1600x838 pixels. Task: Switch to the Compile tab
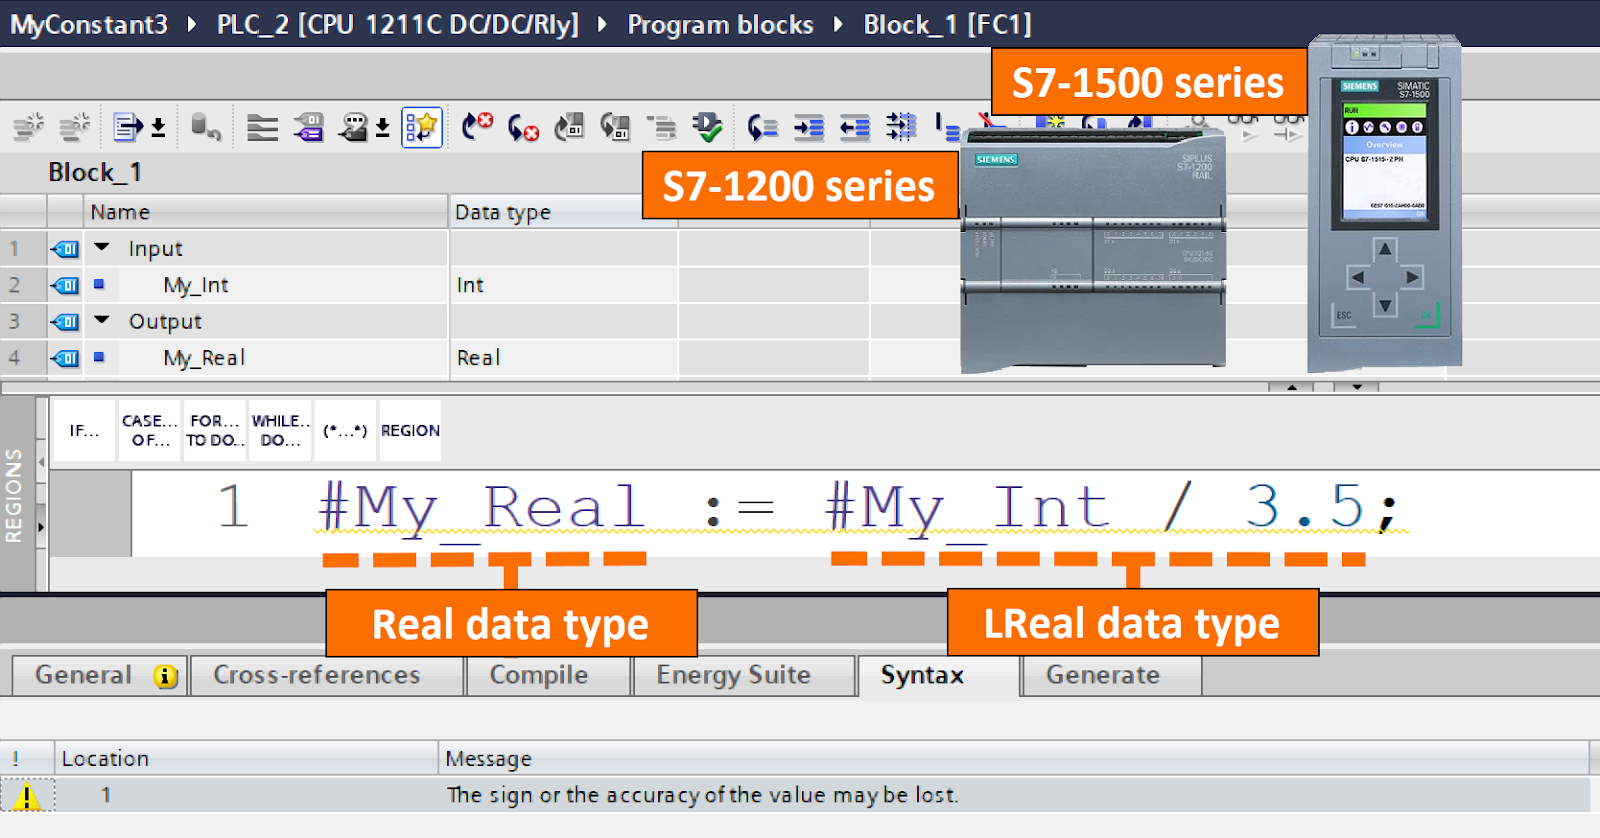pos(548,676)
